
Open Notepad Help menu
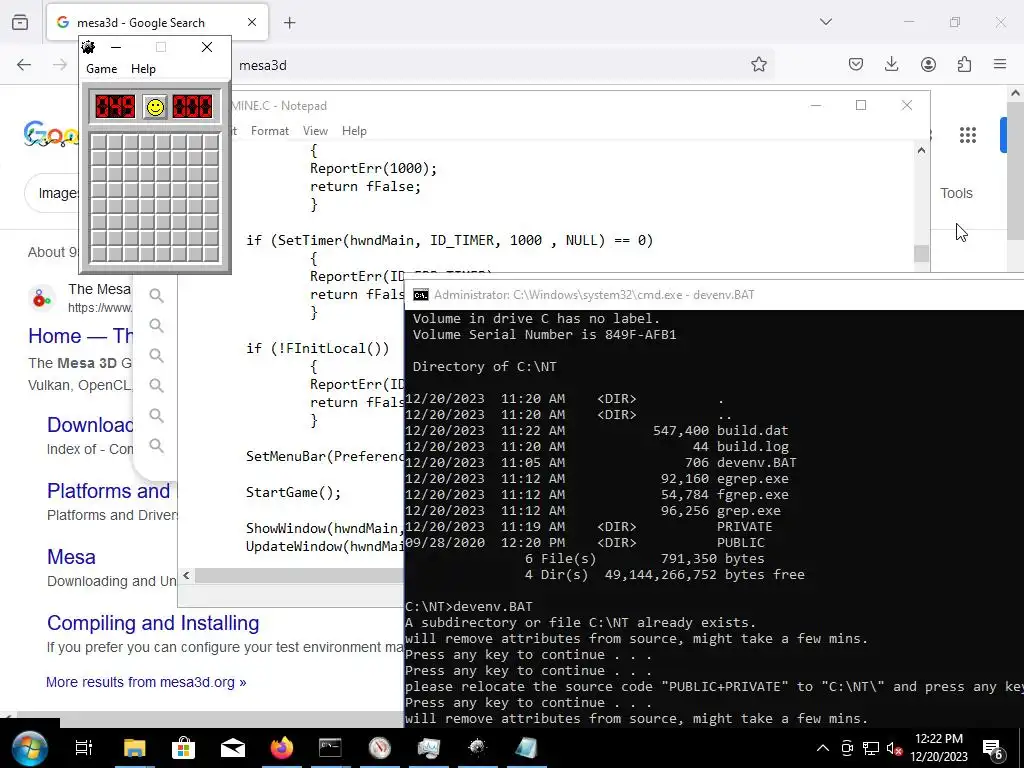354,131
